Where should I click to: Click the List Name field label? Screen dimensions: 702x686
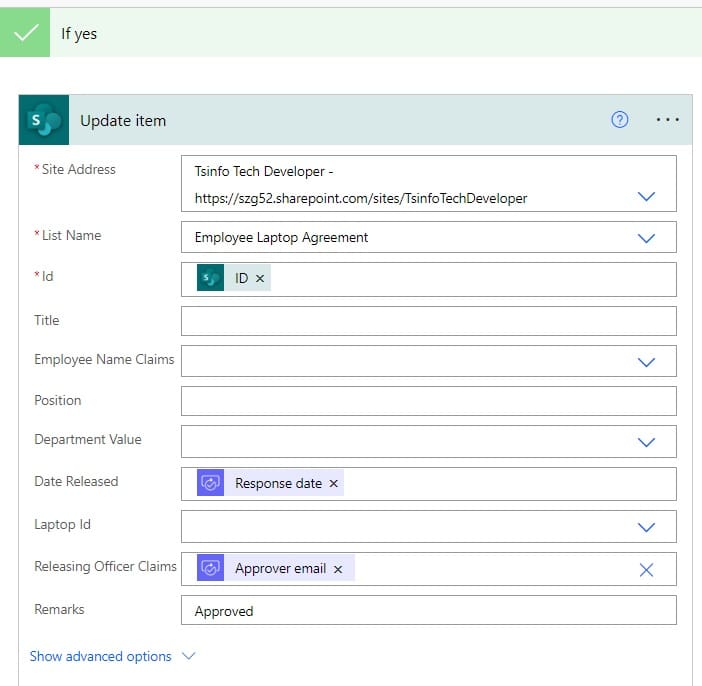pos(71,236)
